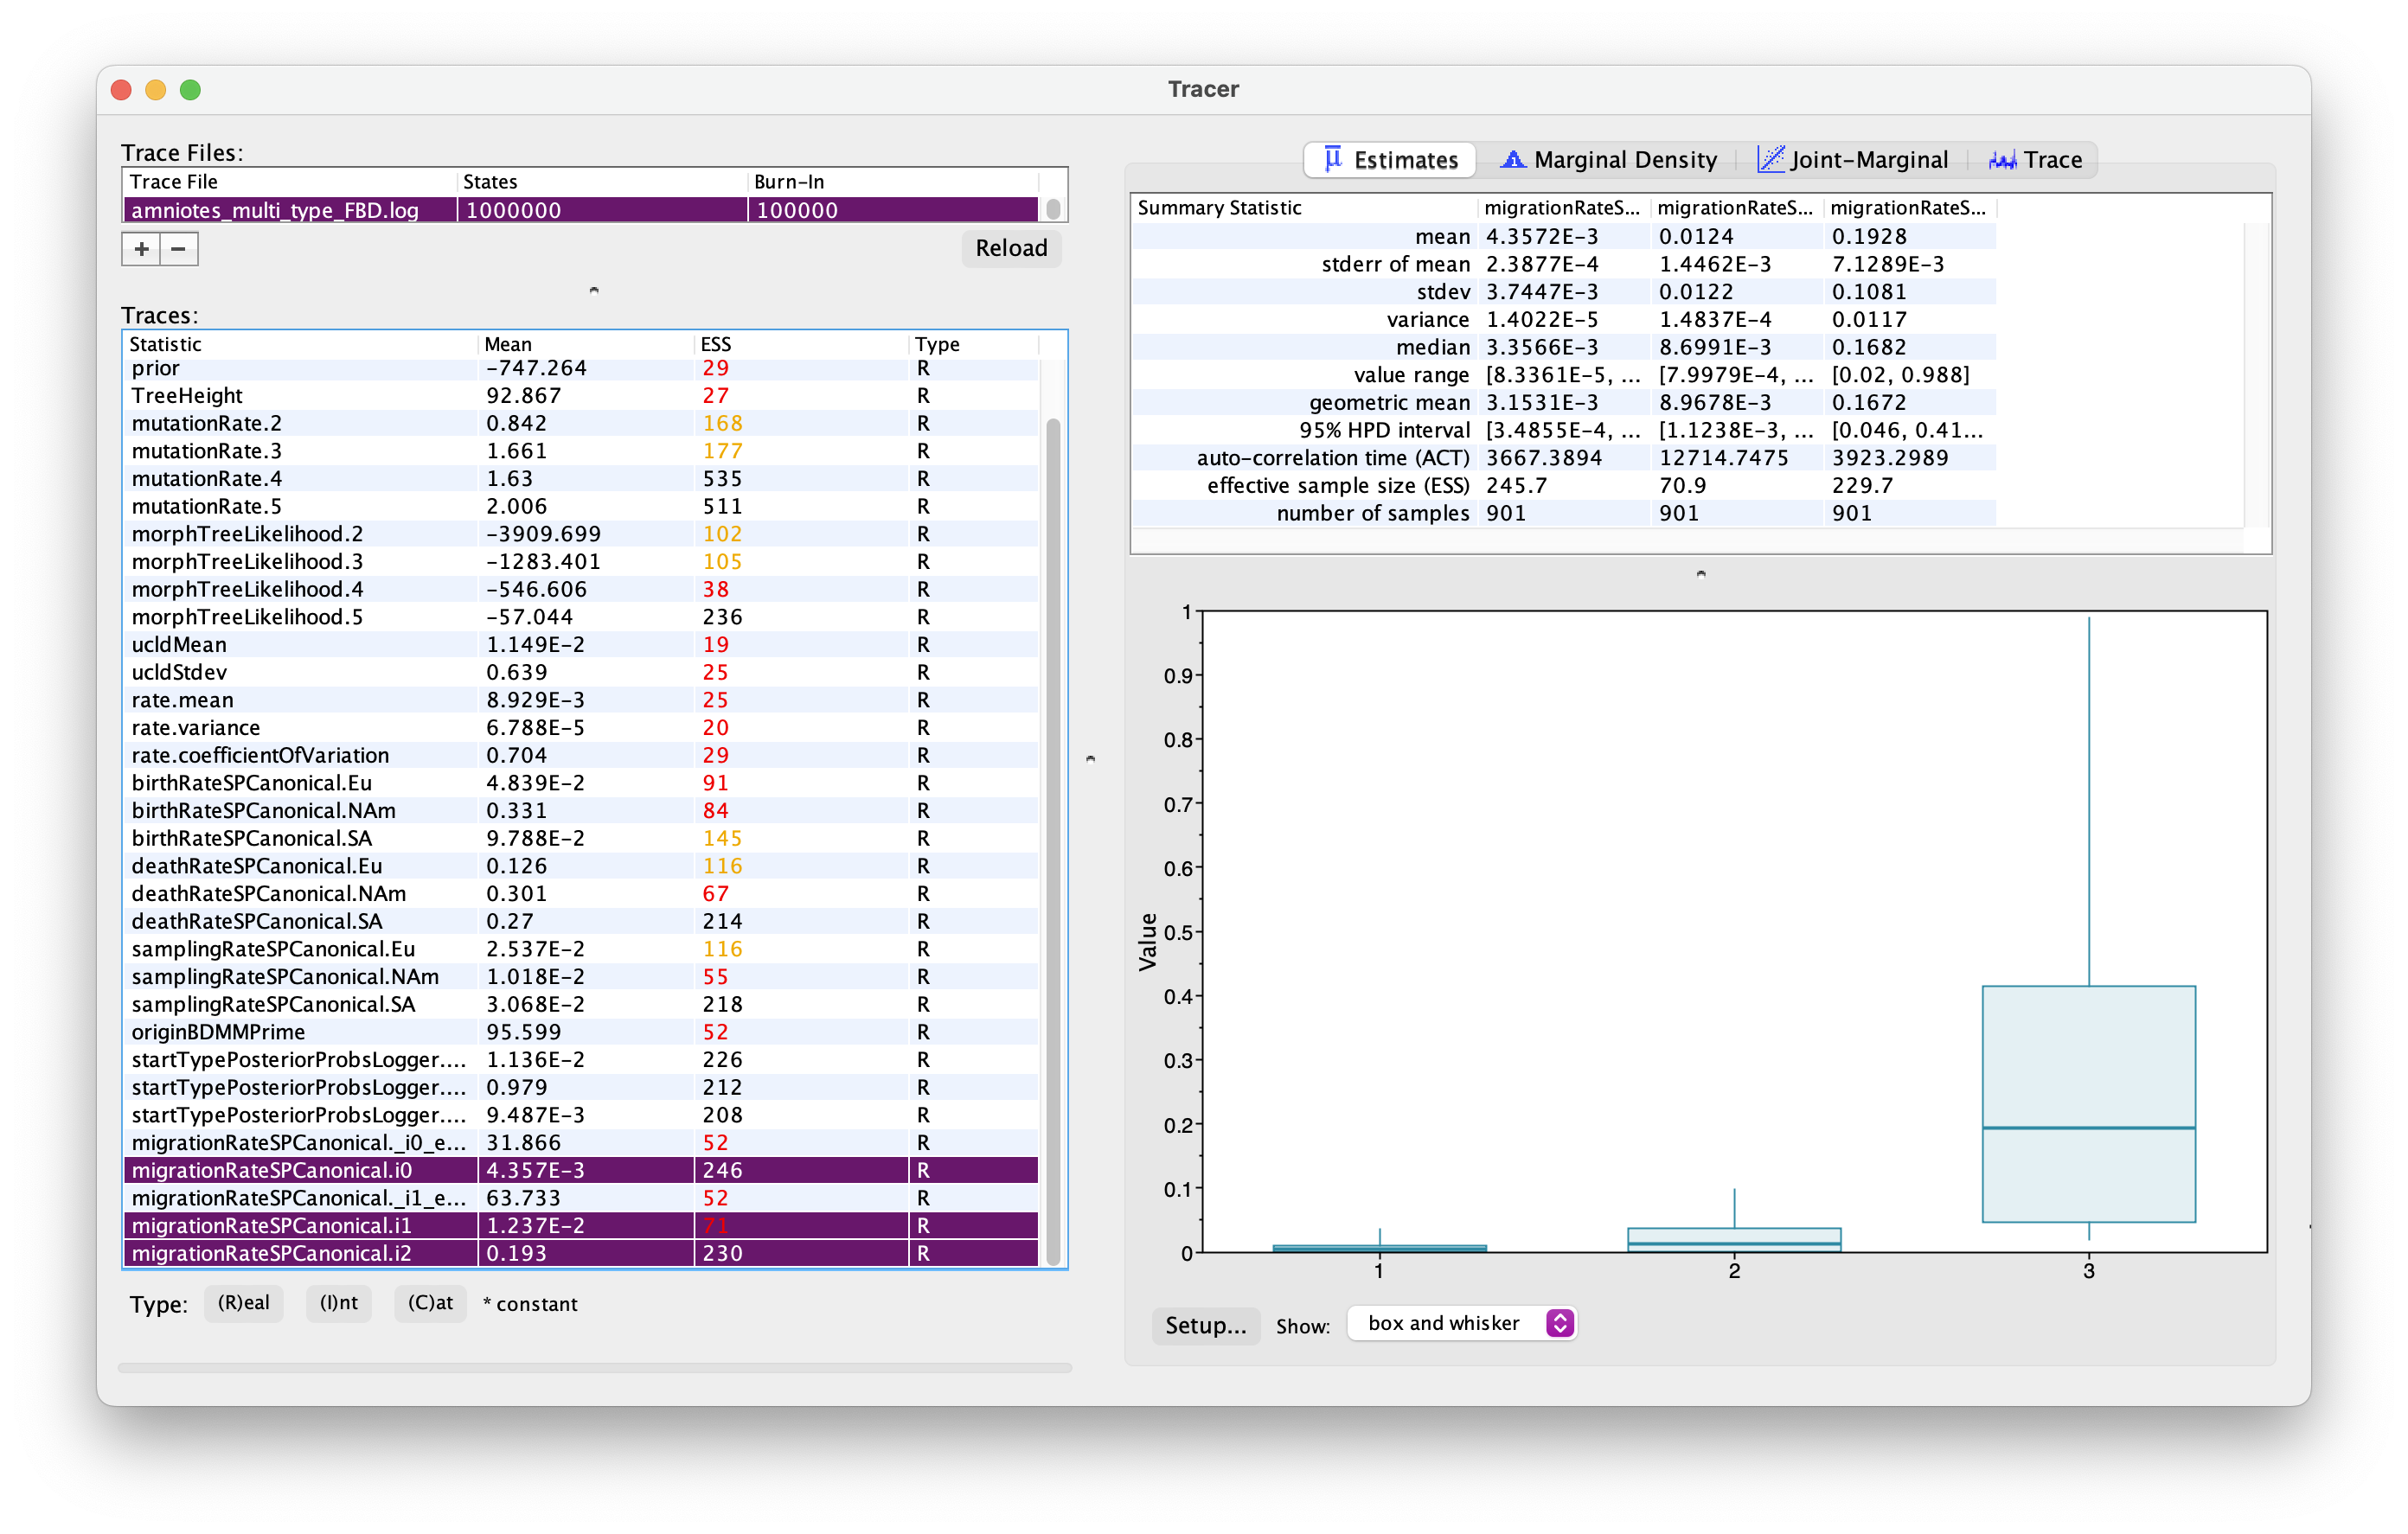The image size is (2408, 1534).
Task: Click the box plot for trace 3
Action: pos(2089,1104)
